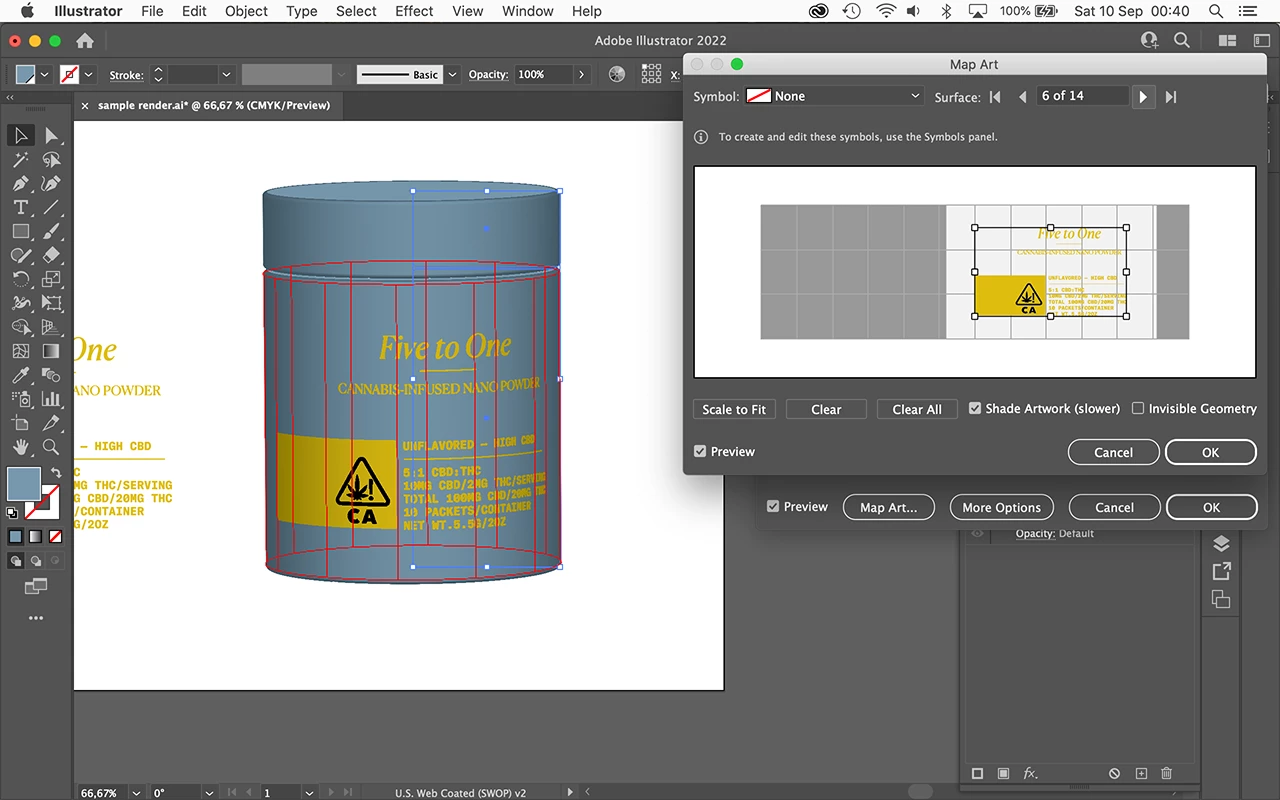Select the Direct Selection tool
This screenshot has width=1280, height=800.
(51, 135)
